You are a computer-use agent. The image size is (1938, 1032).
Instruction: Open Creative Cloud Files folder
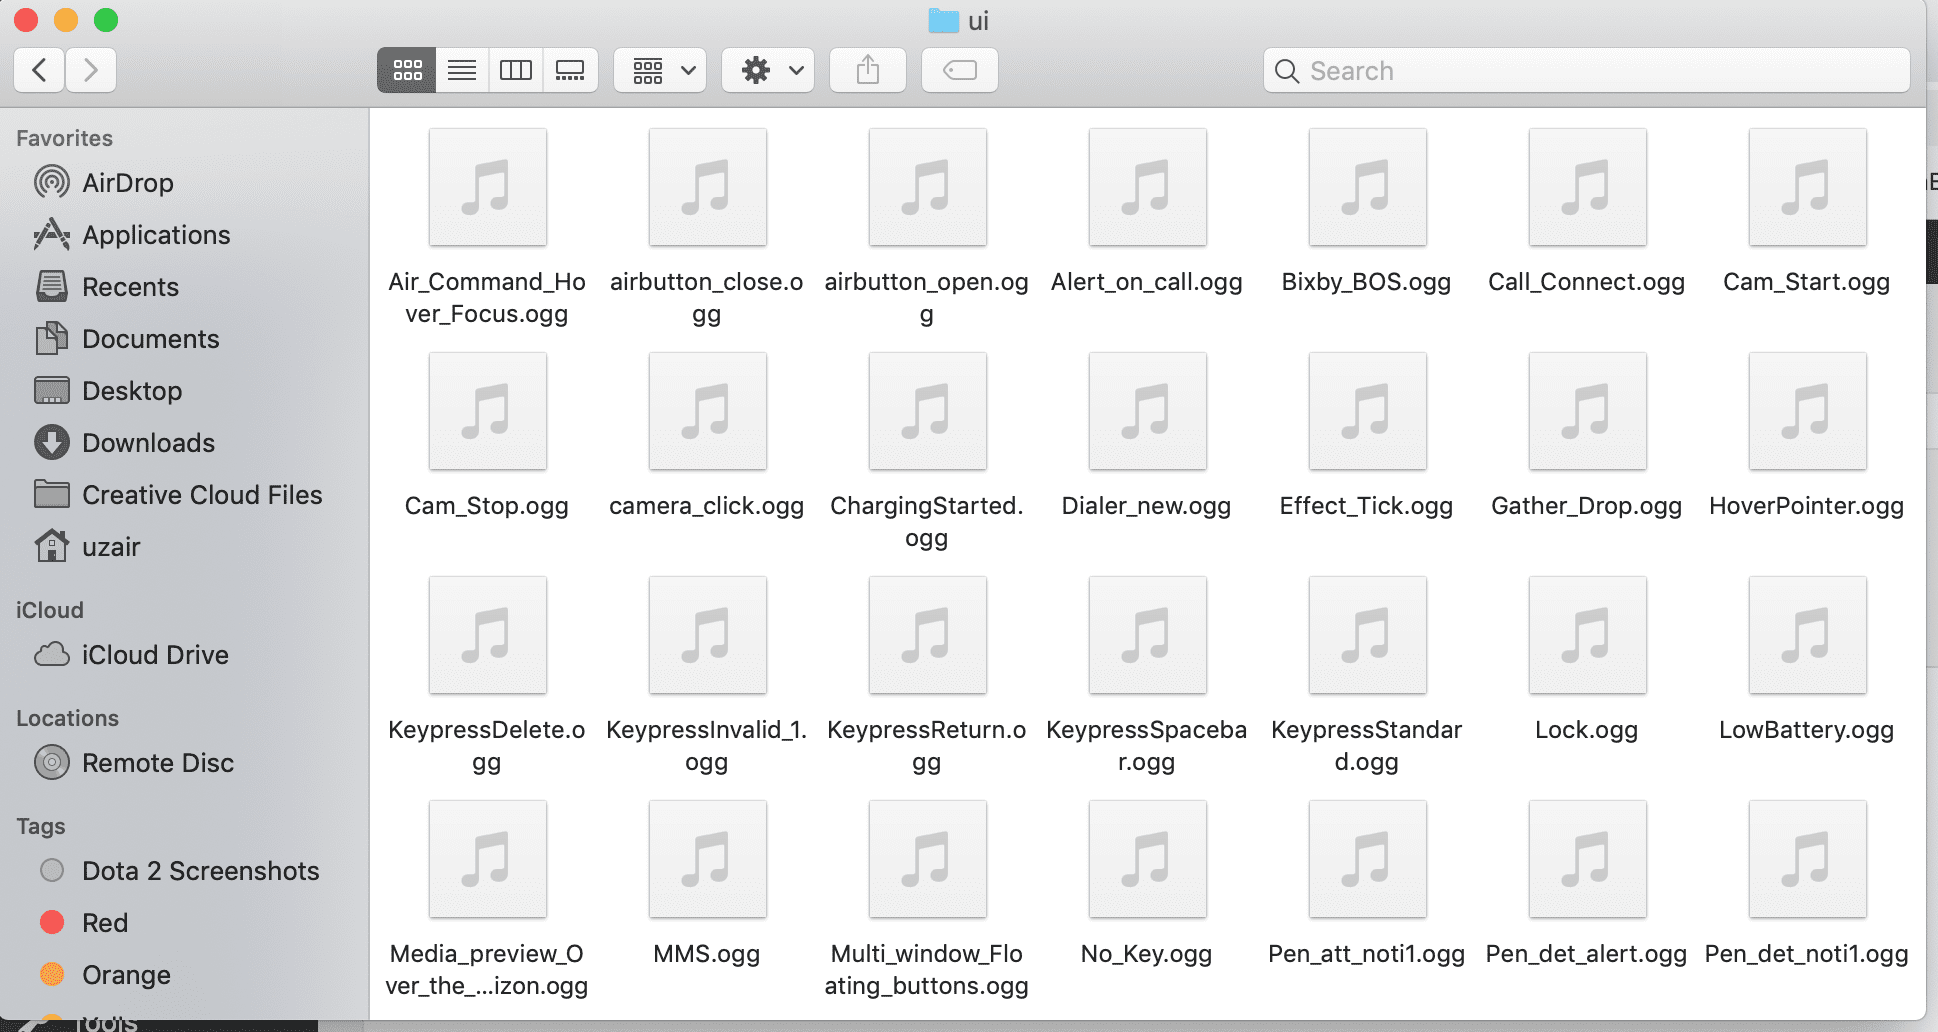coord(201,495)
